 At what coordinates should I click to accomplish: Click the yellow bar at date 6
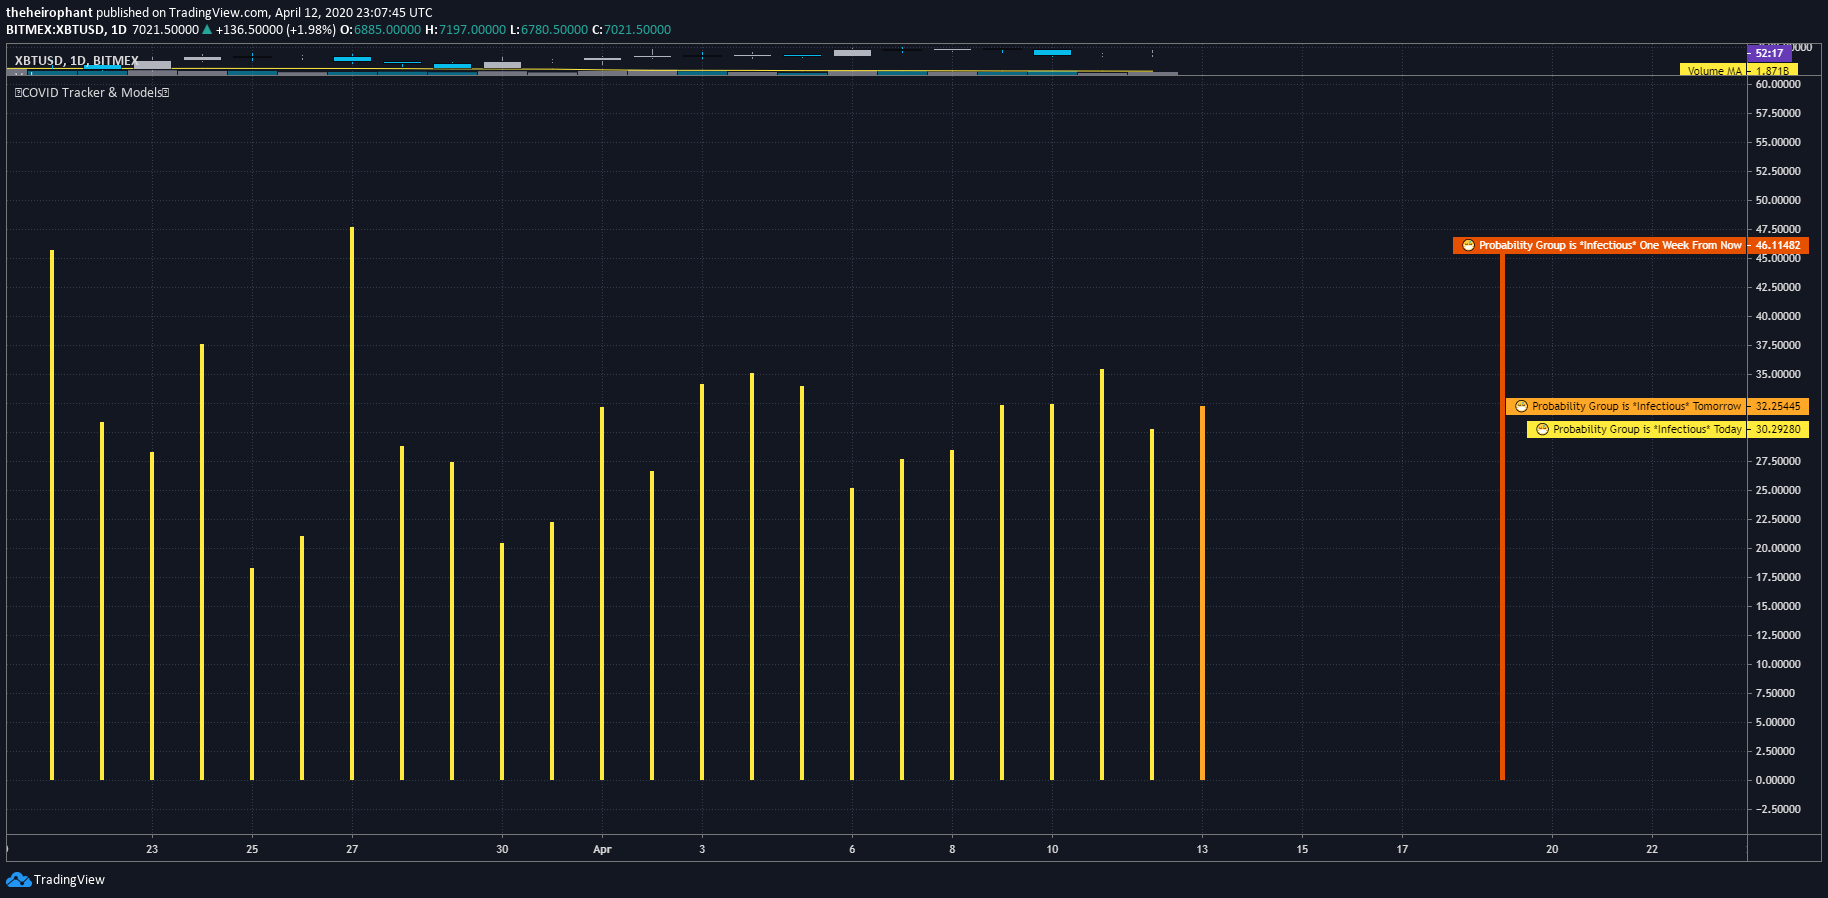(x=852, y=634)
